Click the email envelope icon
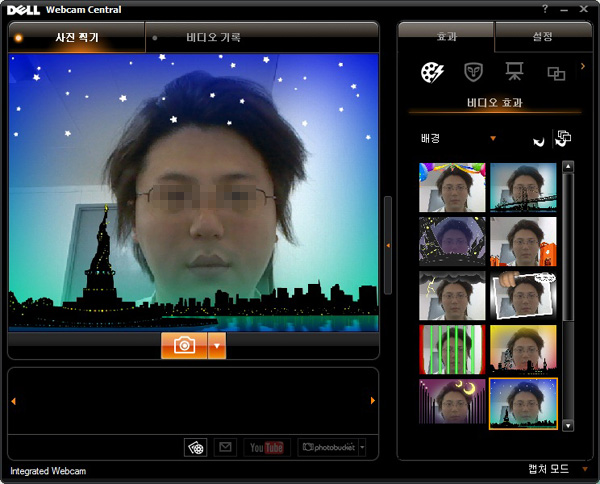 pos(225,447)
